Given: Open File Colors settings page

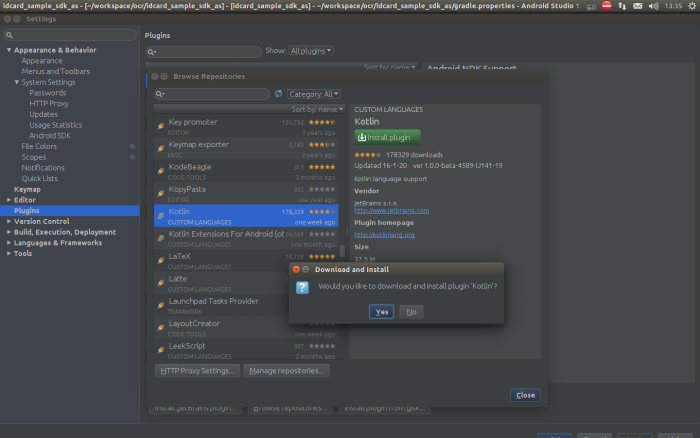Looking at the screenshot, I should pos(39,146).
